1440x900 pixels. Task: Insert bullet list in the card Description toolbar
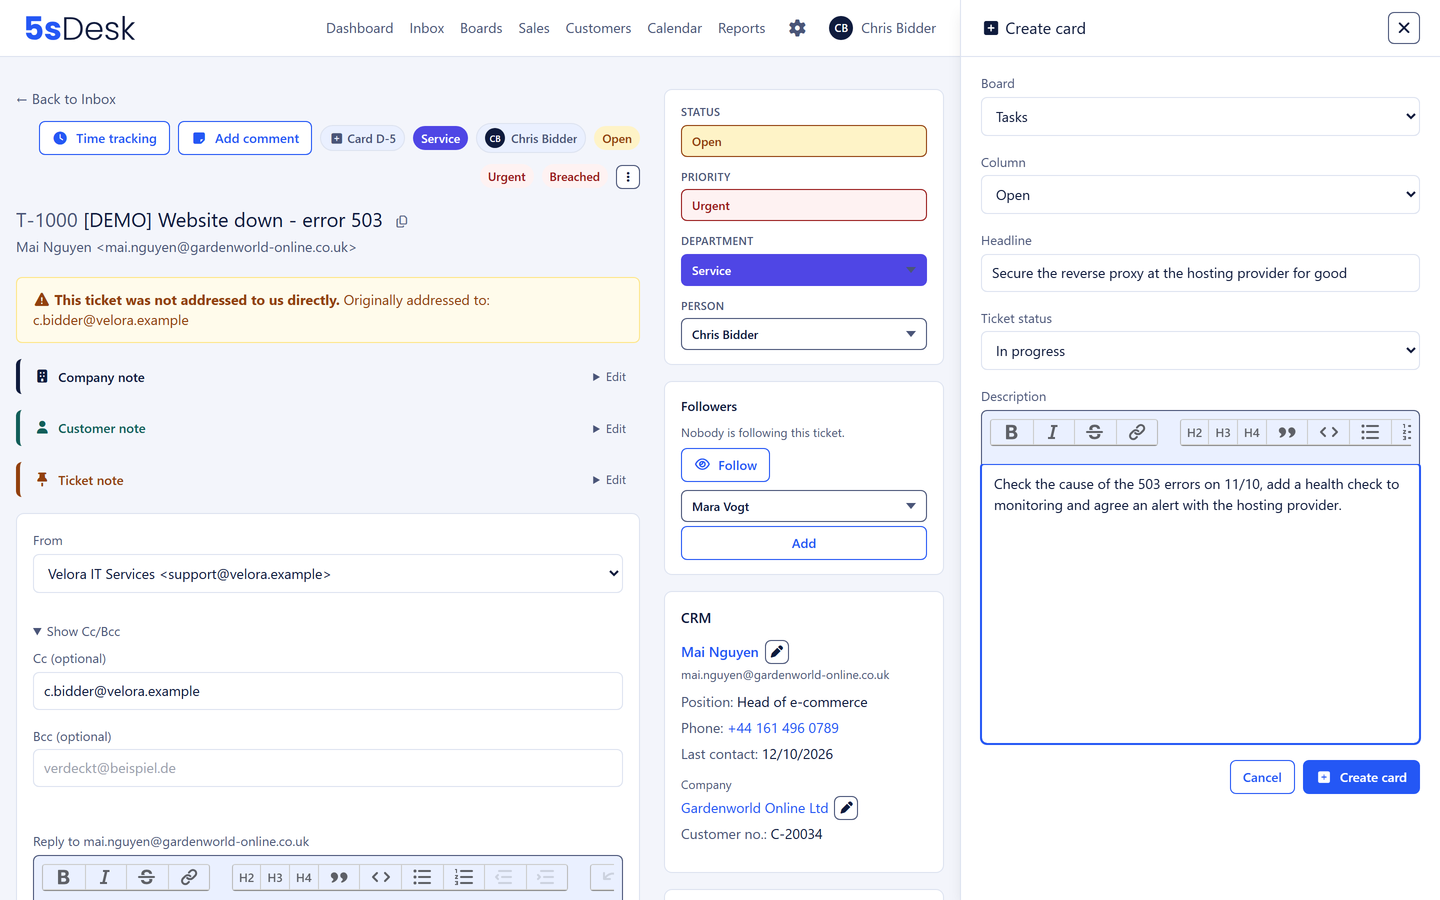[x=1370, y=432]
